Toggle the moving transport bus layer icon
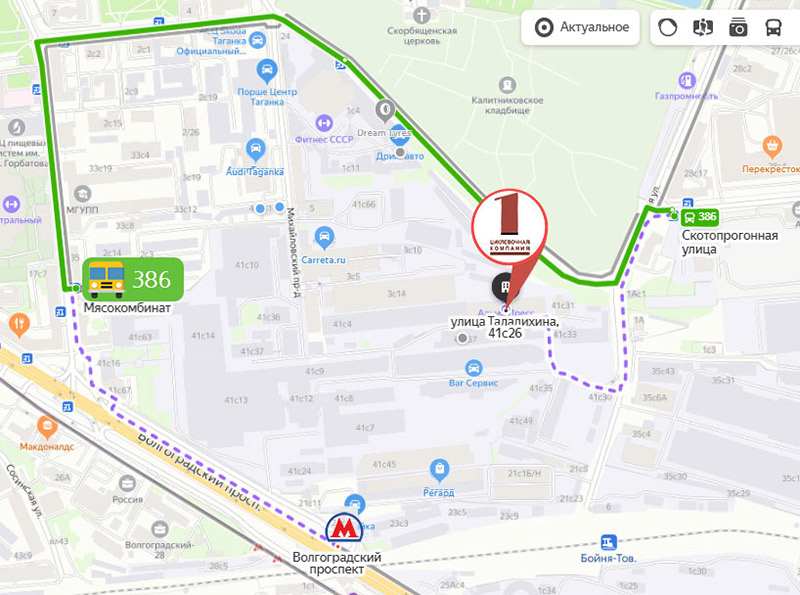The image size is (800, 595). coord(773,27)
